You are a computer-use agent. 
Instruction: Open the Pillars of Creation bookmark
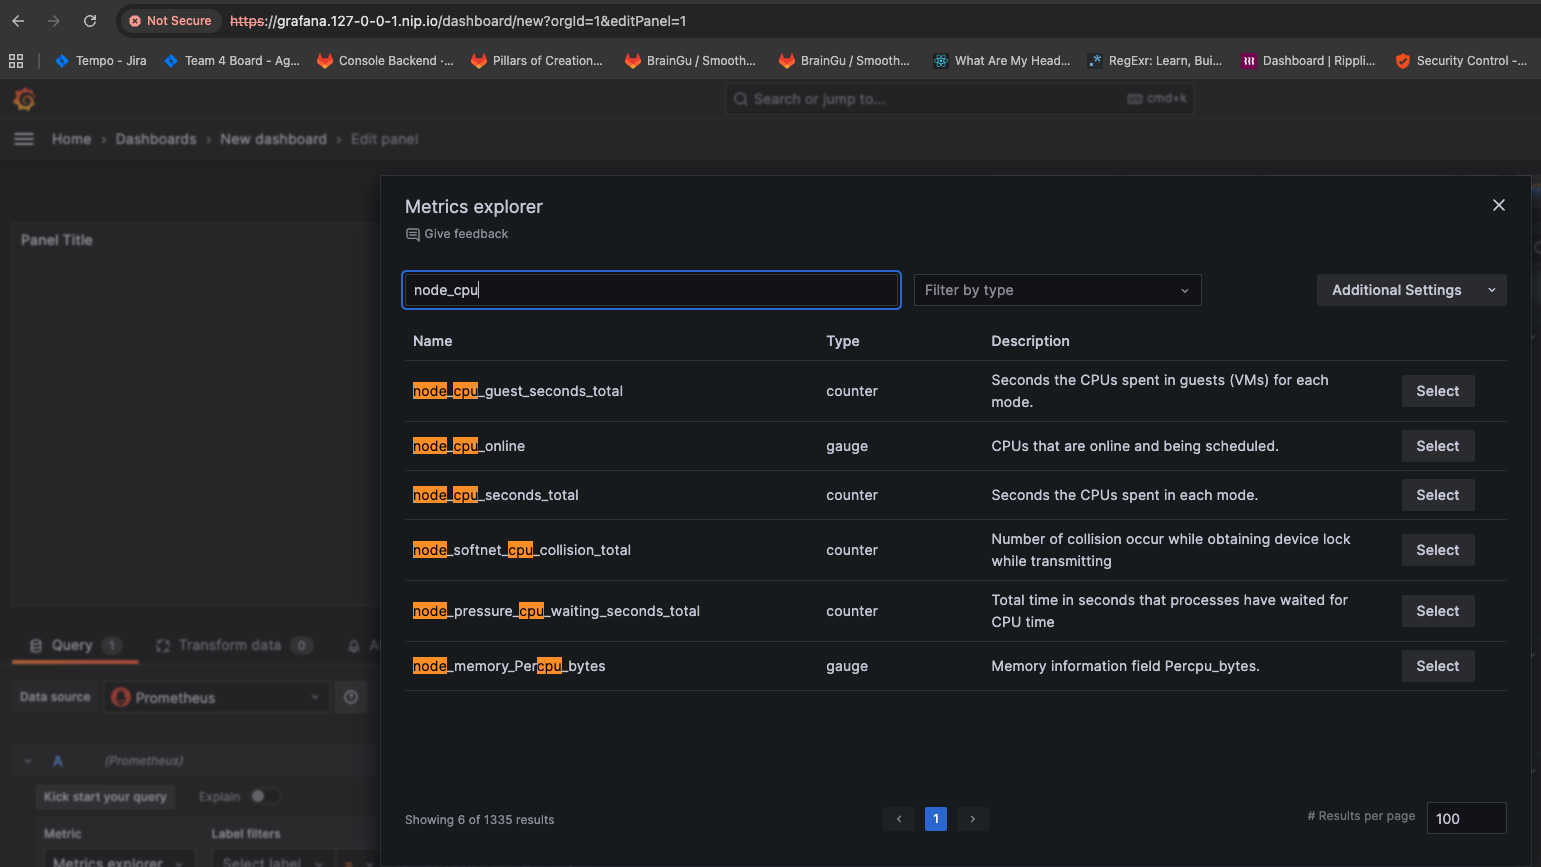coord(537,61)
